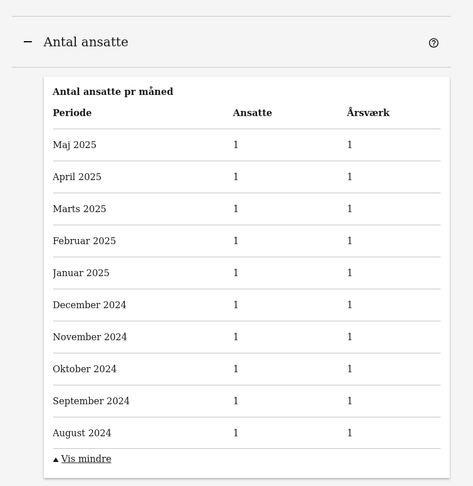The width and height of the screenshot is (473, 486).
Task: Click the Årsværk value for Oktober 2024
Action: point(349,369)
